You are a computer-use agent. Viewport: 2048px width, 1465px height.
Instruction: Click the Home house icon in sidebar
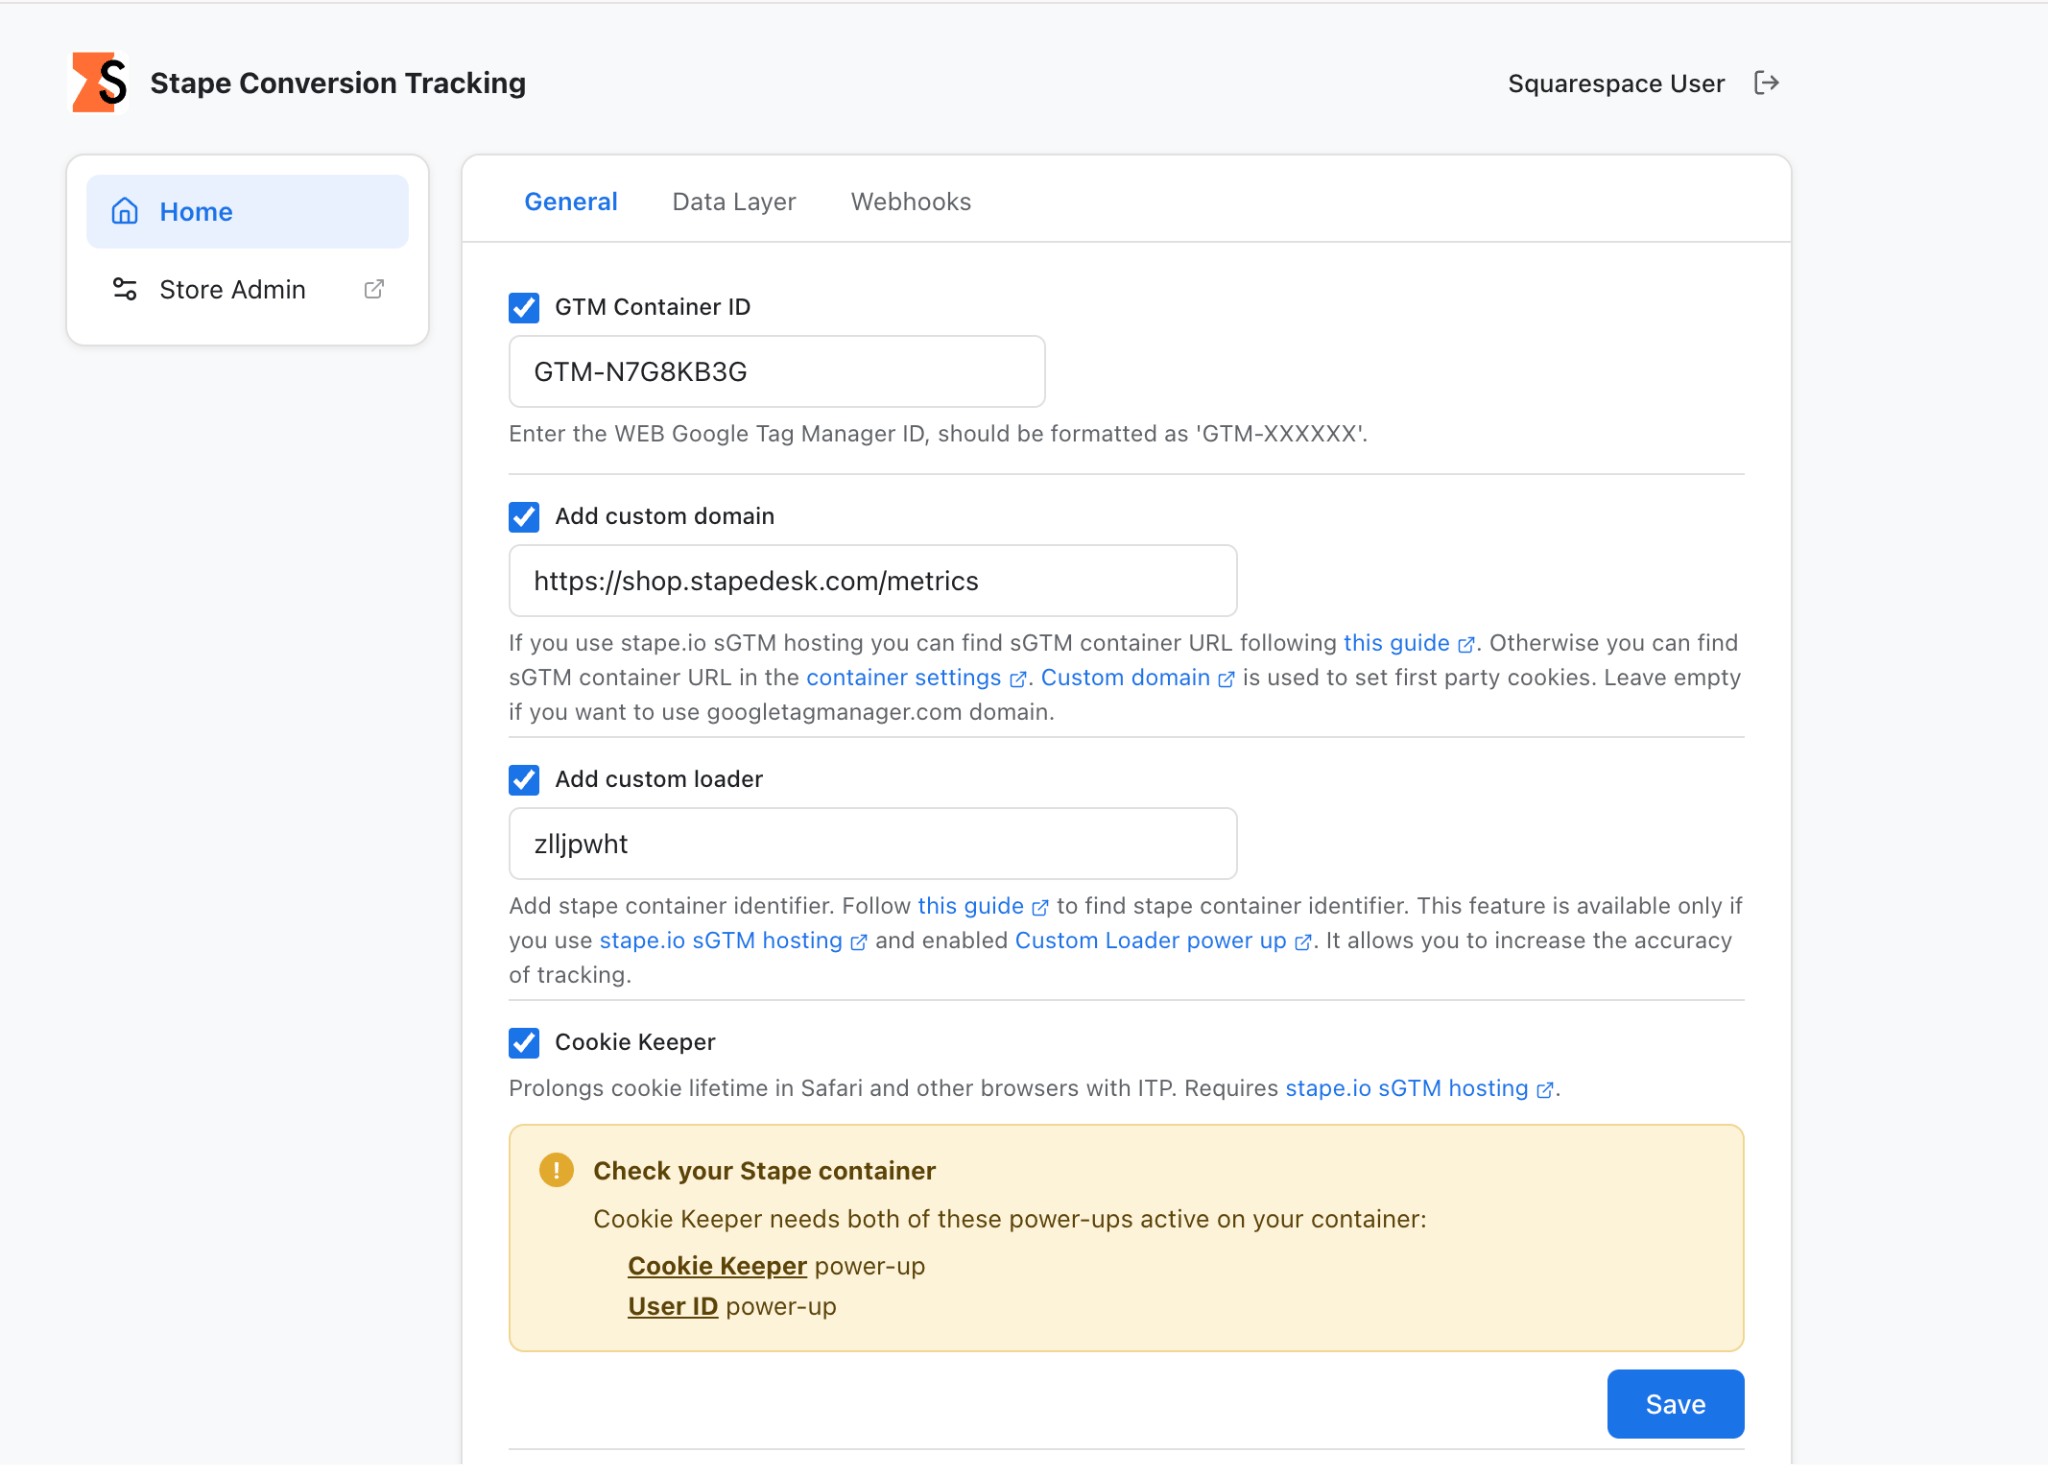125,211
